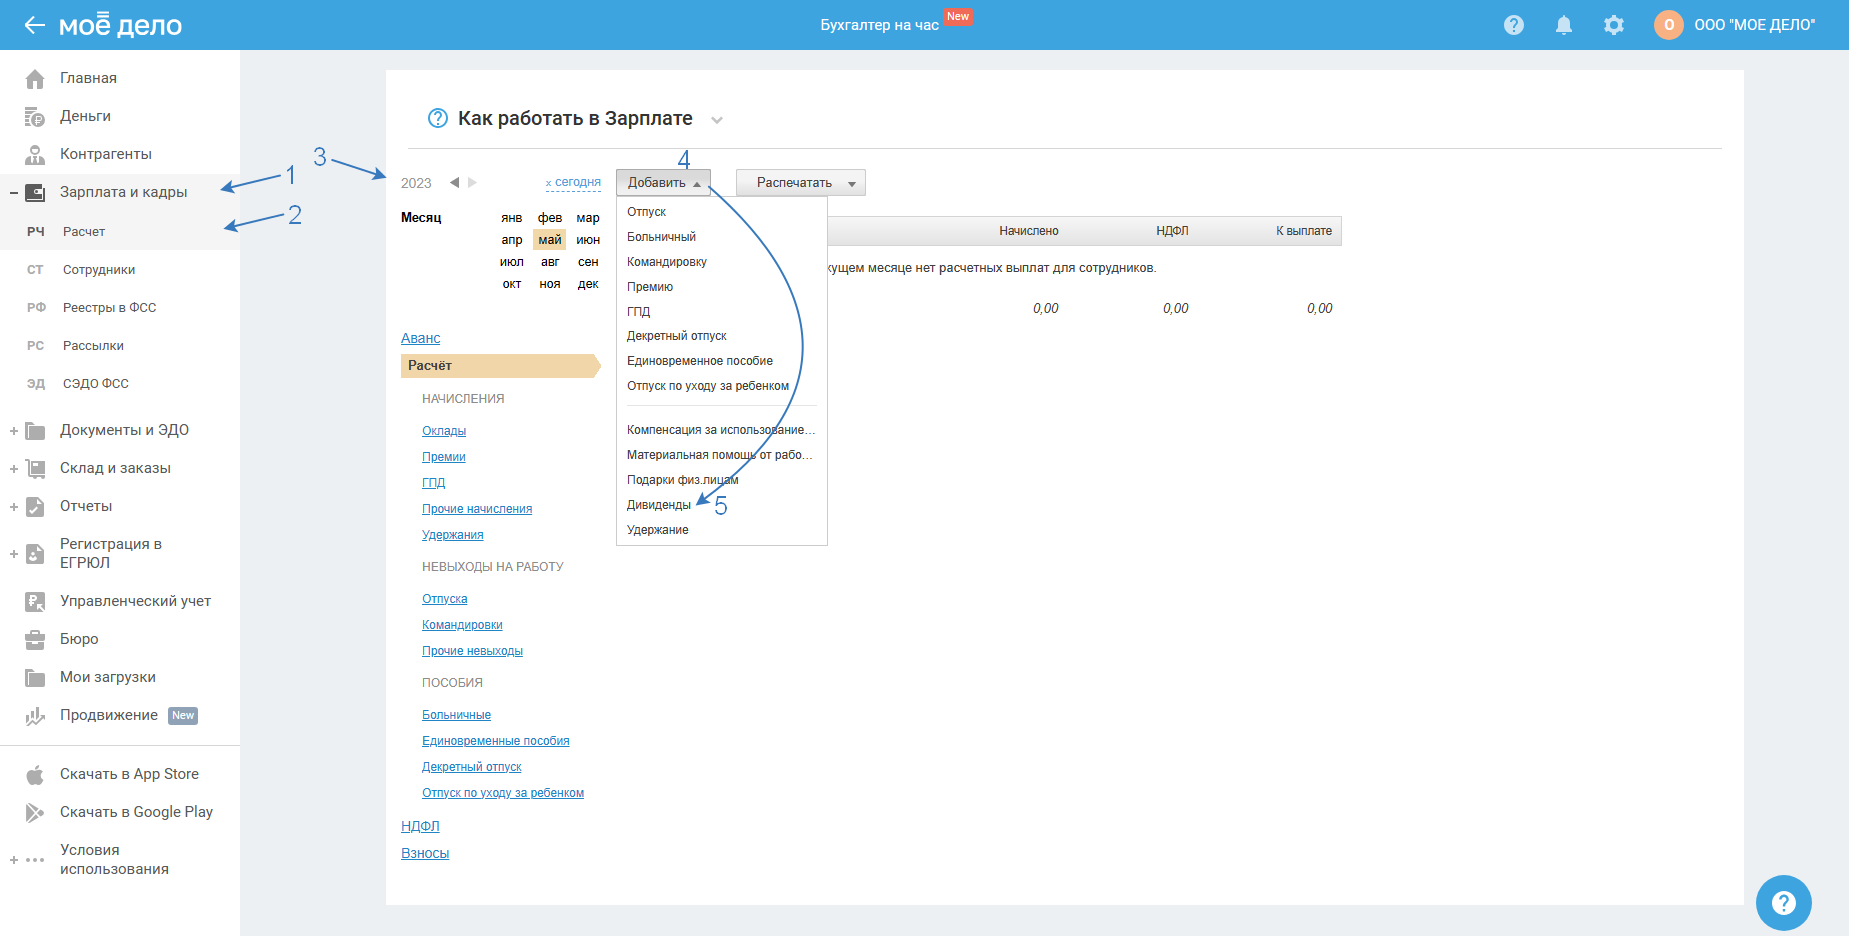Click the back arrow in the header
Screen dimensions: 1849x936
35,25
